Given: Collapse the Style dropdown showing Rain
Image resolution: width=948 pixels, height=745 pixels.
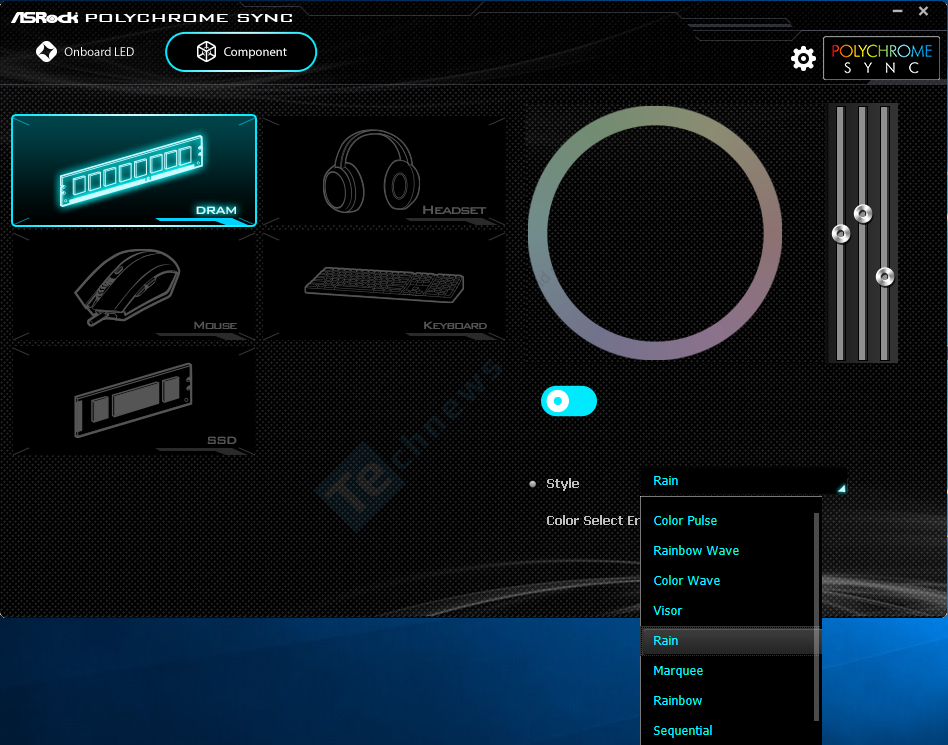Looking at the screenshot, I should click(x=743, y=481).
